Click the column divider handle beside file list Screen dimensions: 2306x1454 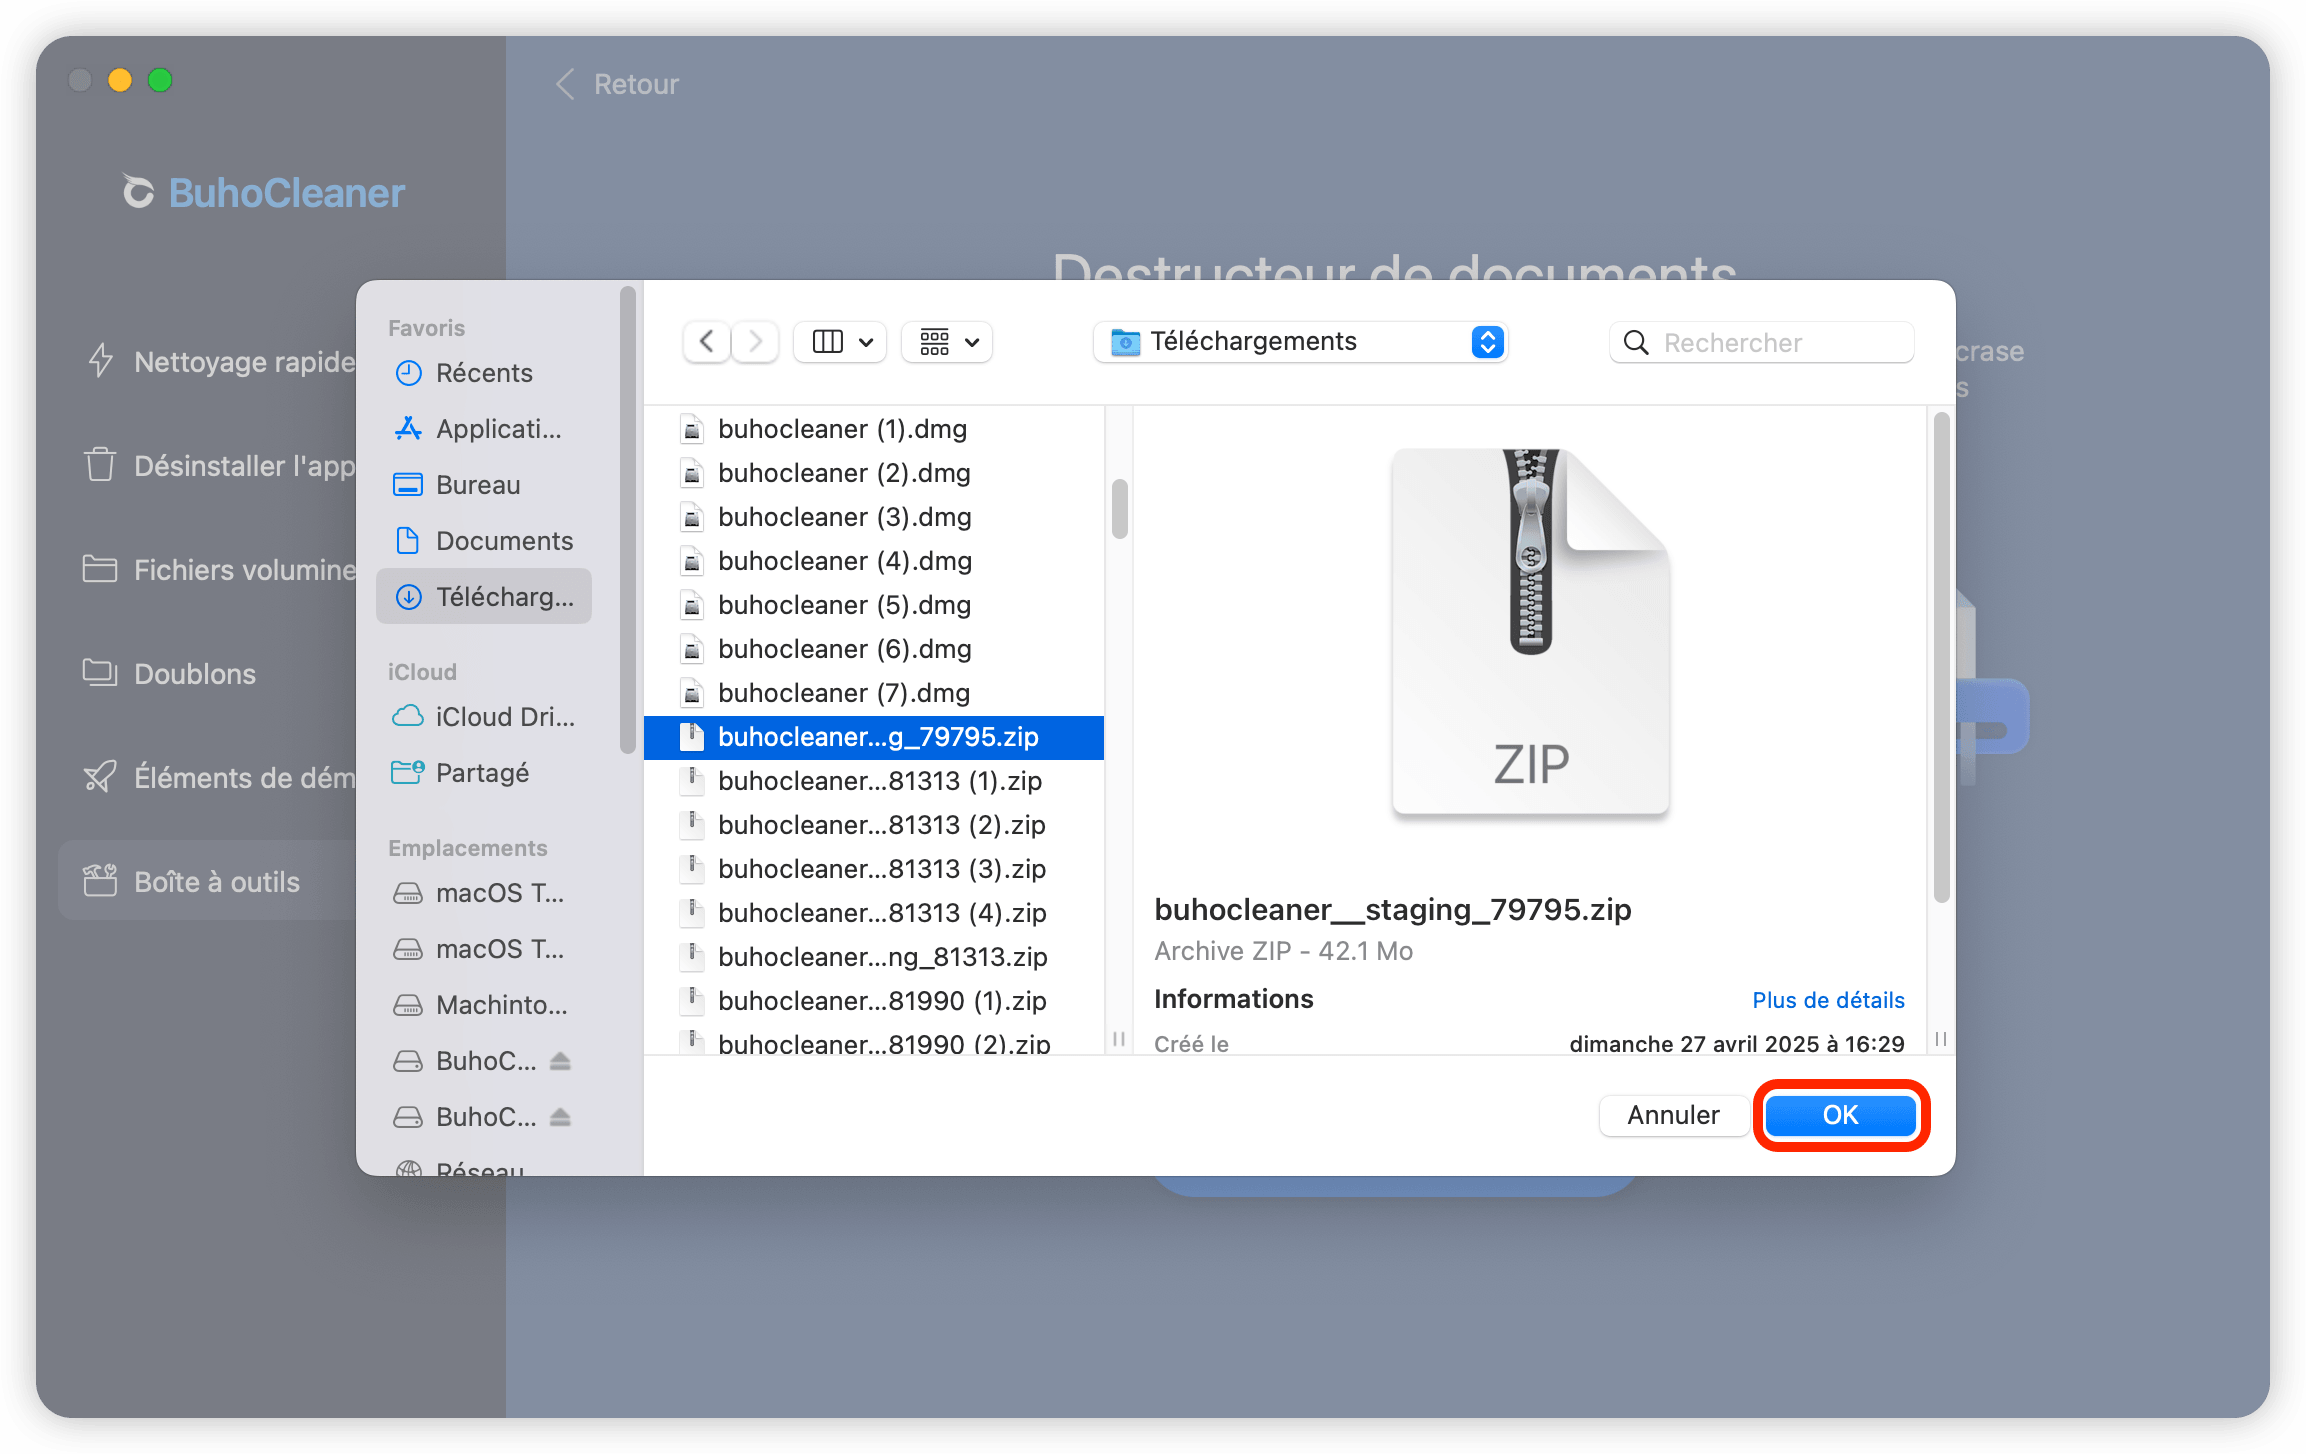[1119, 1039]
